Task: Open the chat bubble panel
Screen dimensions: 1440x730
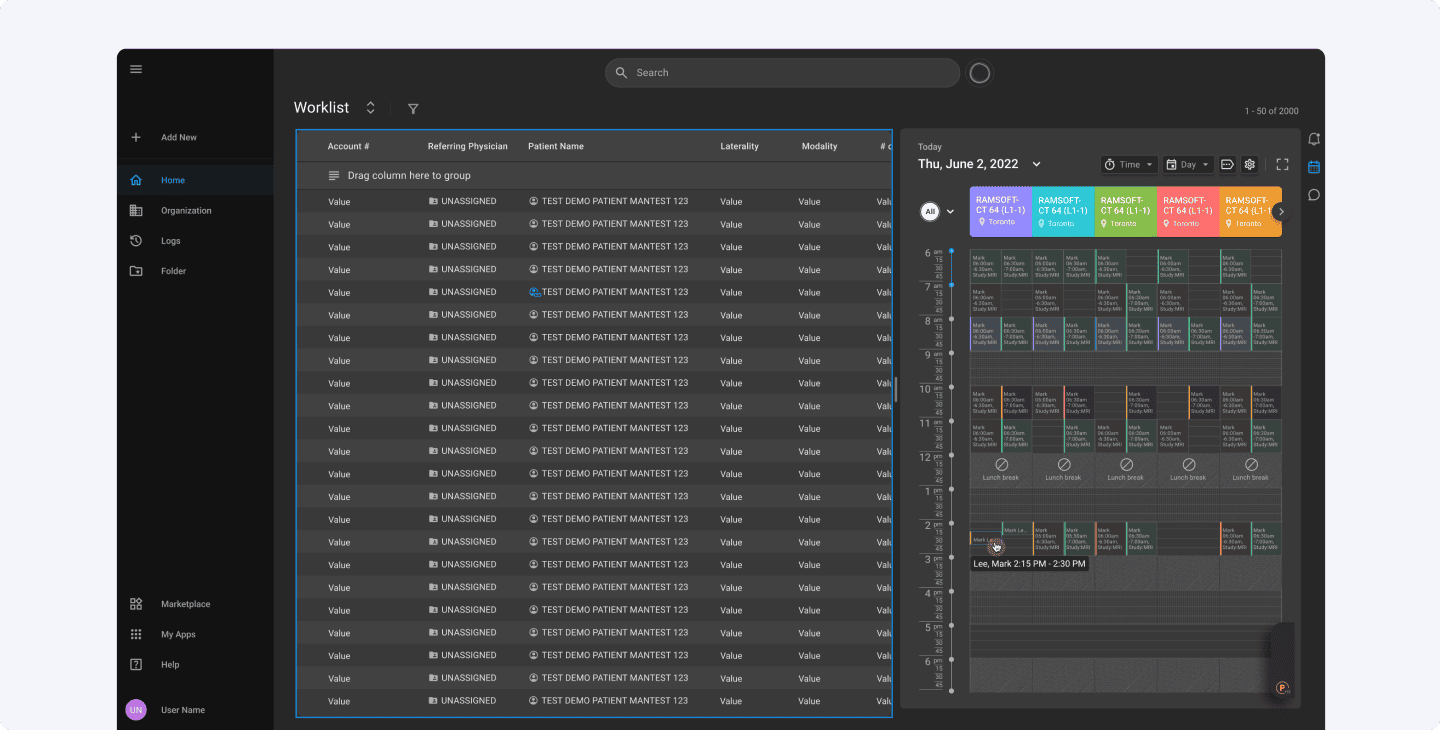Action: tap(1314, 195)
